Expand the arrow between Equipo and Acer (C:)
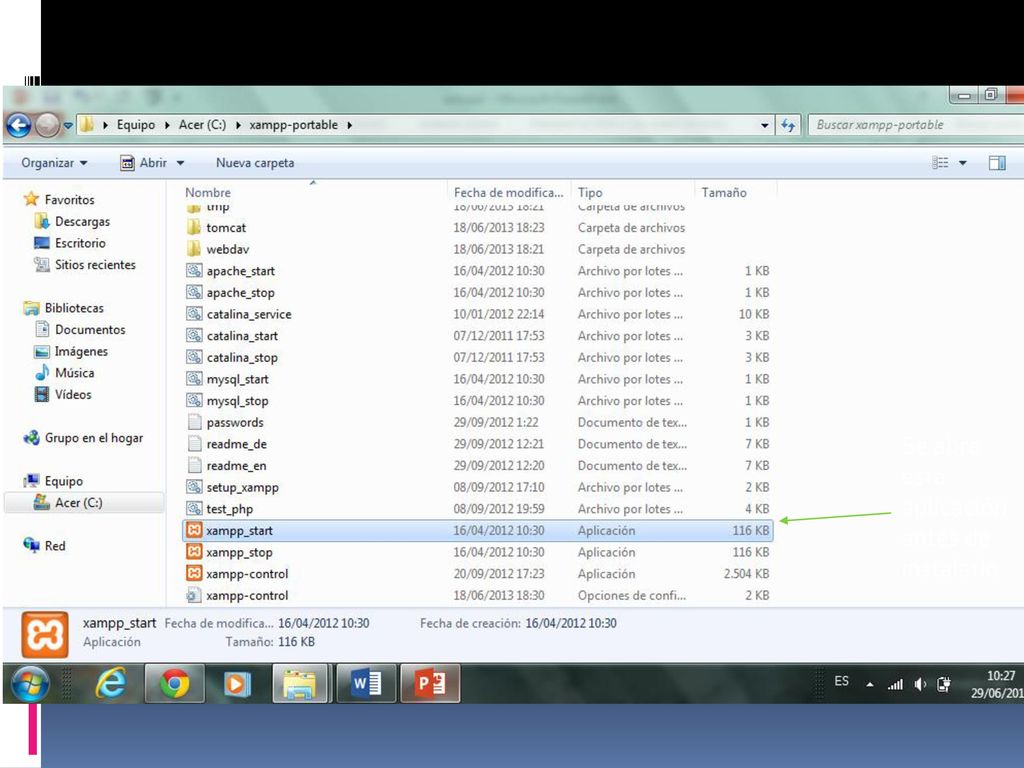1024x768 pixels. (167, 125)
